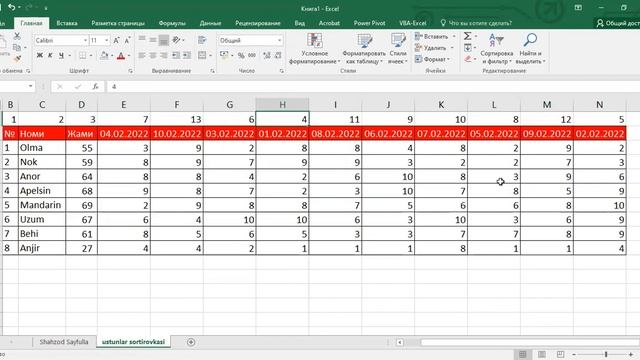Expand Условное форматирование menu

coord(314,49)
